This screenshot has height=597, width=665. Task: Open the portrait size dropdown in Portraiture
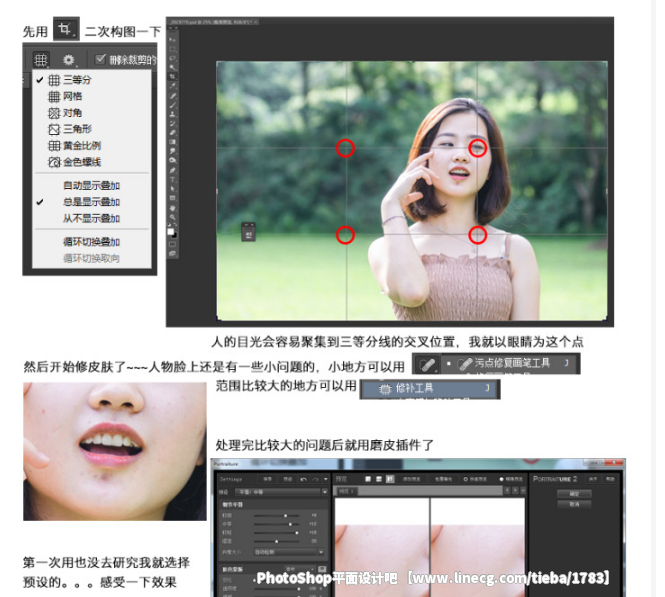click(289, 552)
